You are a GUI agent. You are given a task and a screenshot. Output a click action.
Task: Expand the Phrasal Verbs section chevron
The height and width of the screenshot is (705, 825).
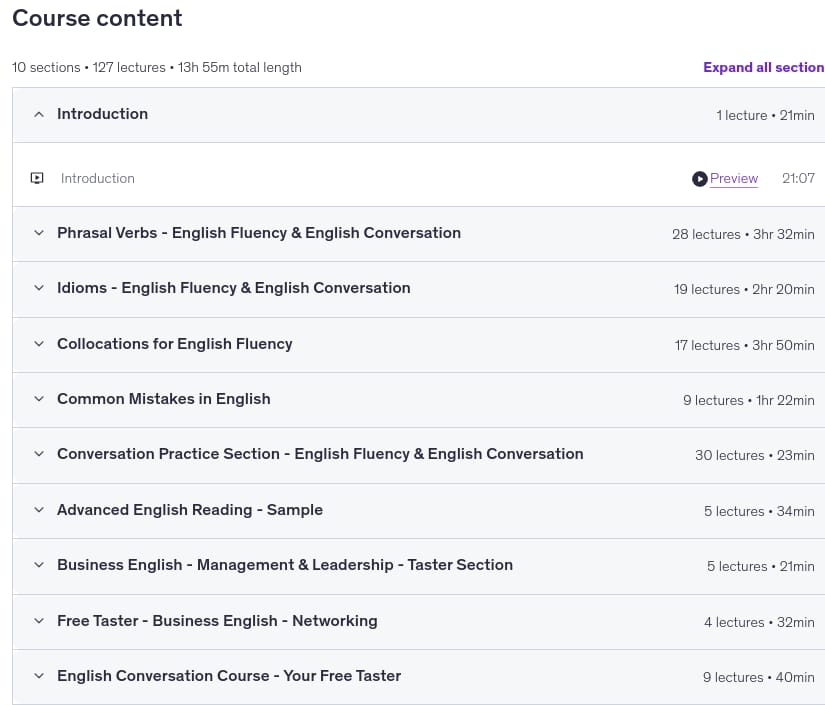click(x=39, y=233)
